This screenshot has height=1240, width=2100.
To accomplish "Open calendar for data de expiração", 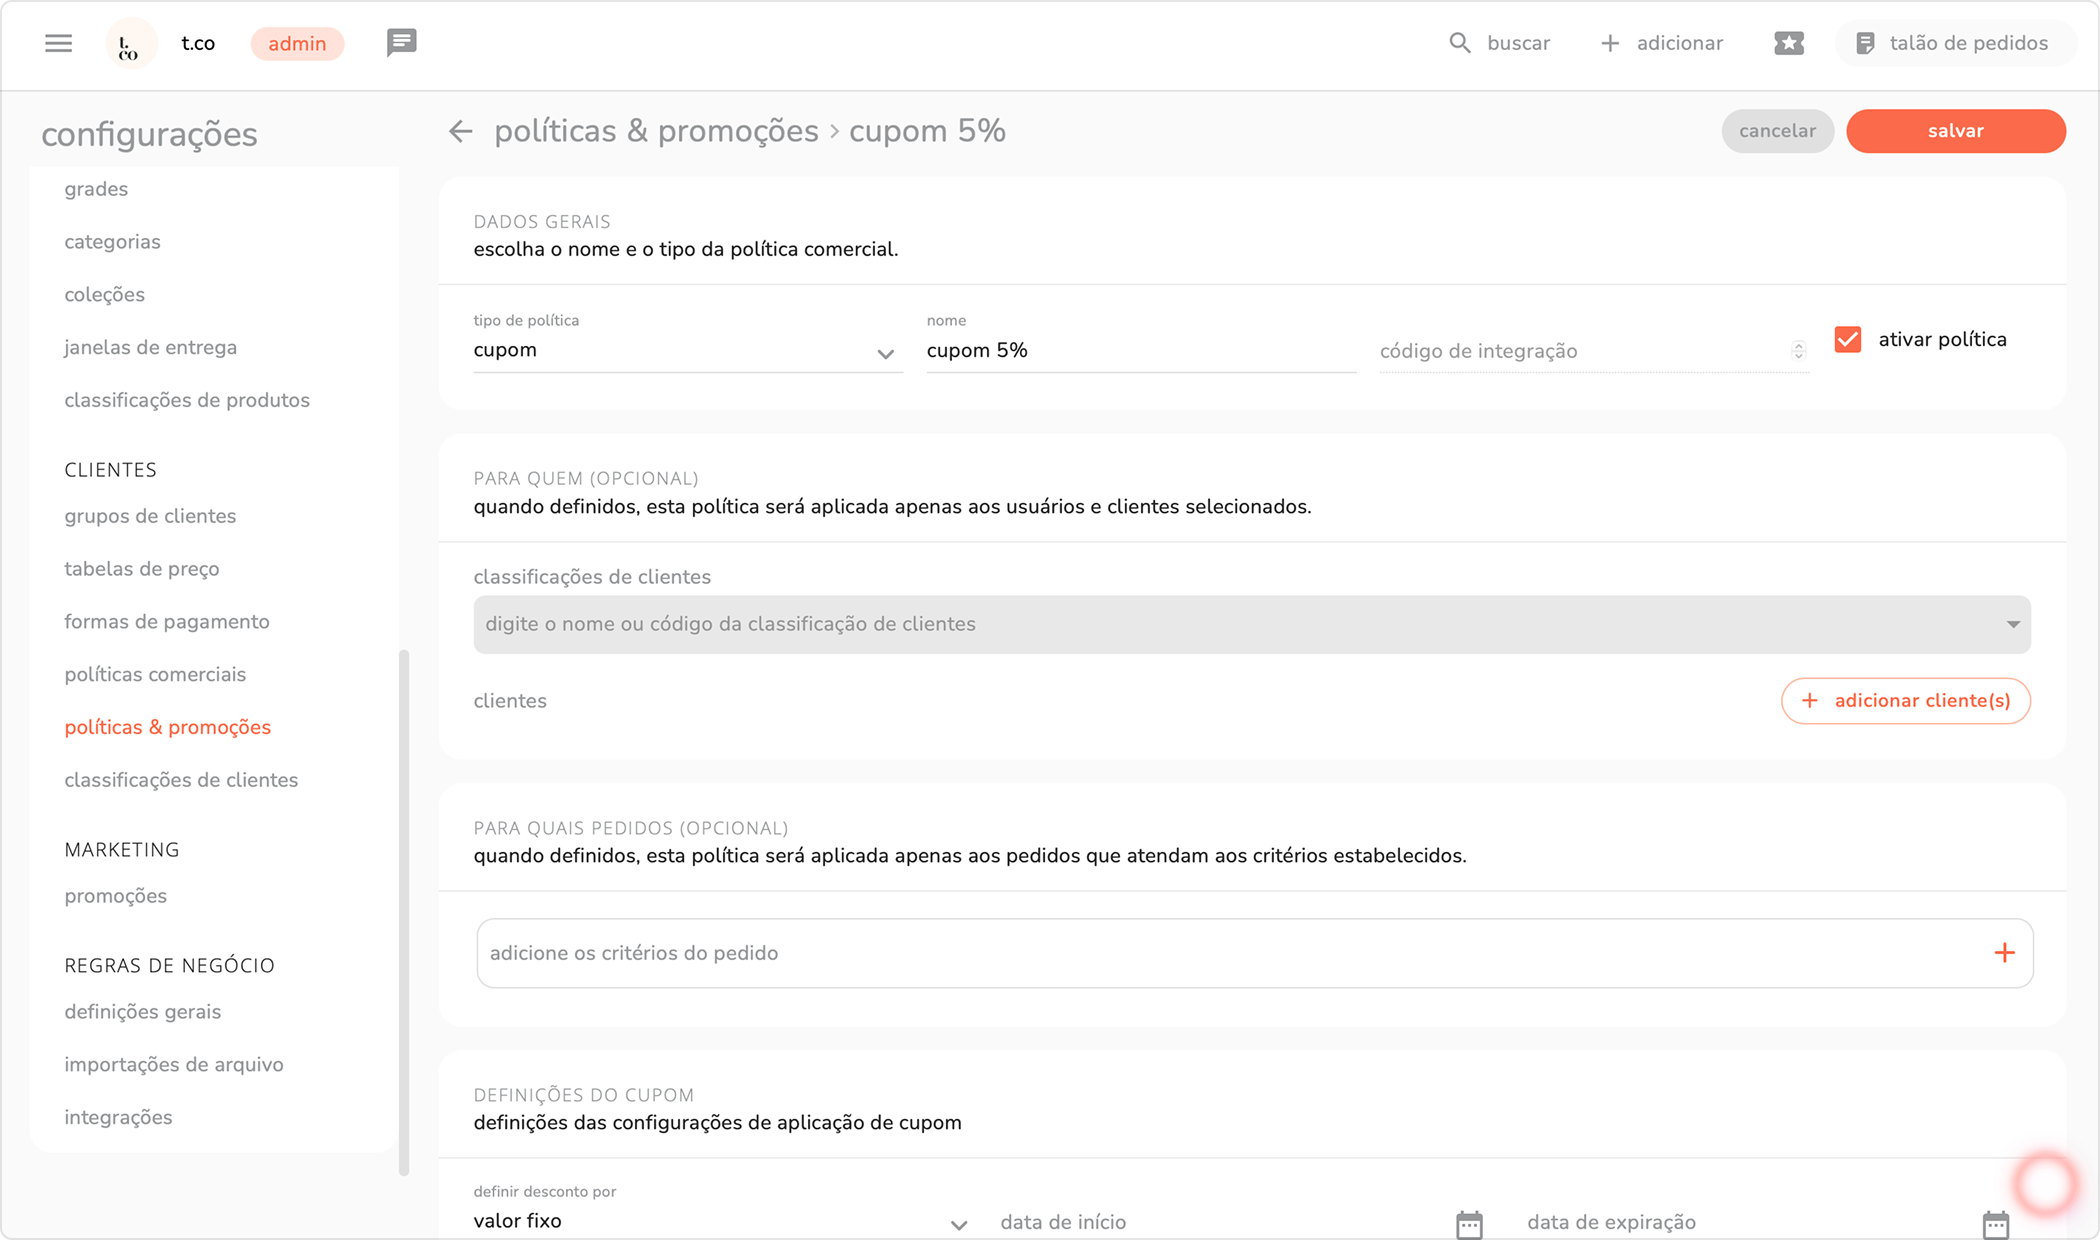I will point(1995,1223).
